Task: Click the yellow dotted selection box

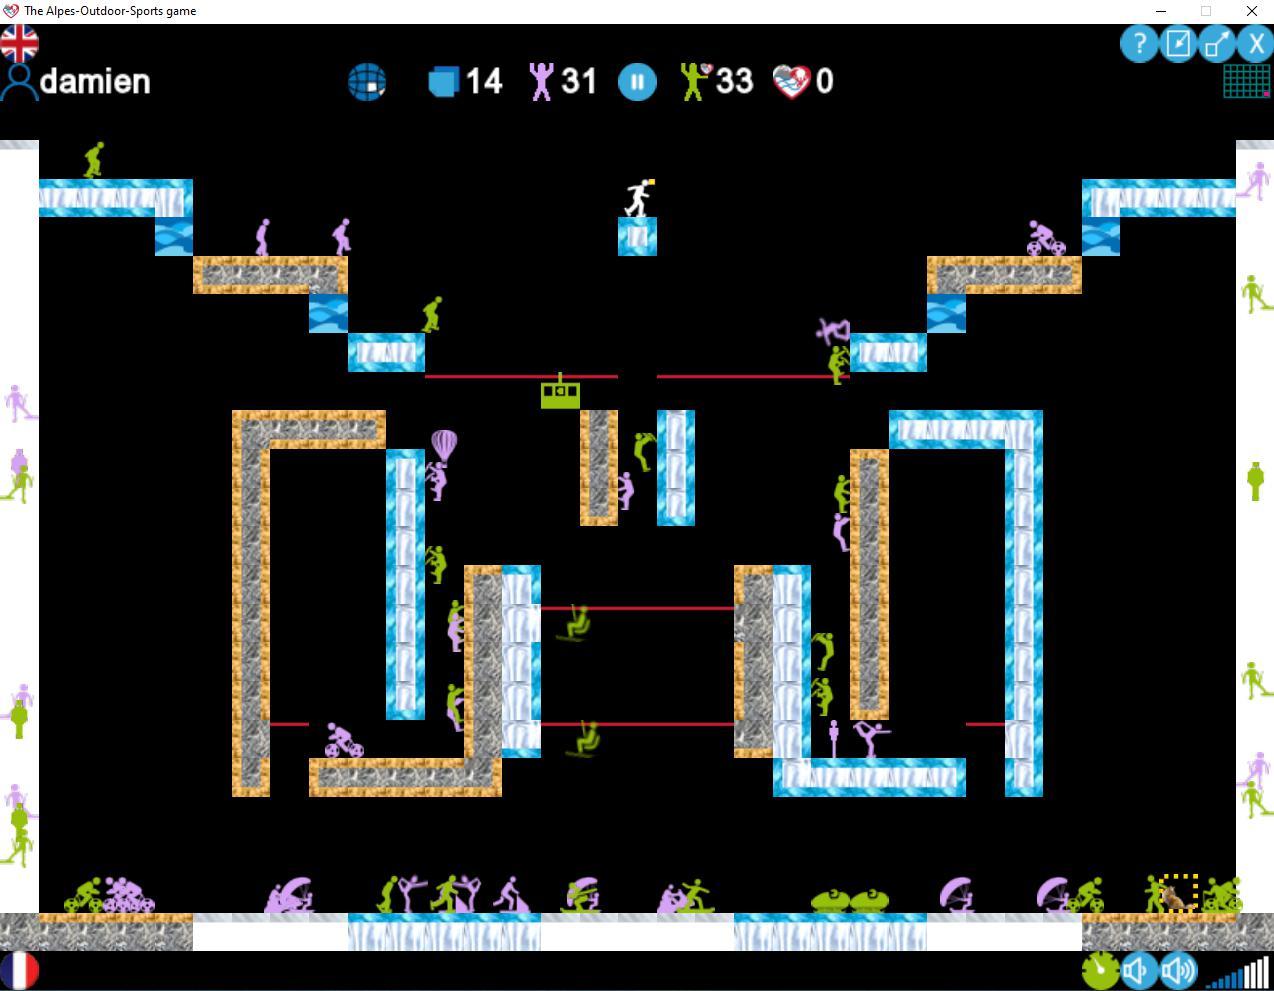Action: (x=1178, y=893)
